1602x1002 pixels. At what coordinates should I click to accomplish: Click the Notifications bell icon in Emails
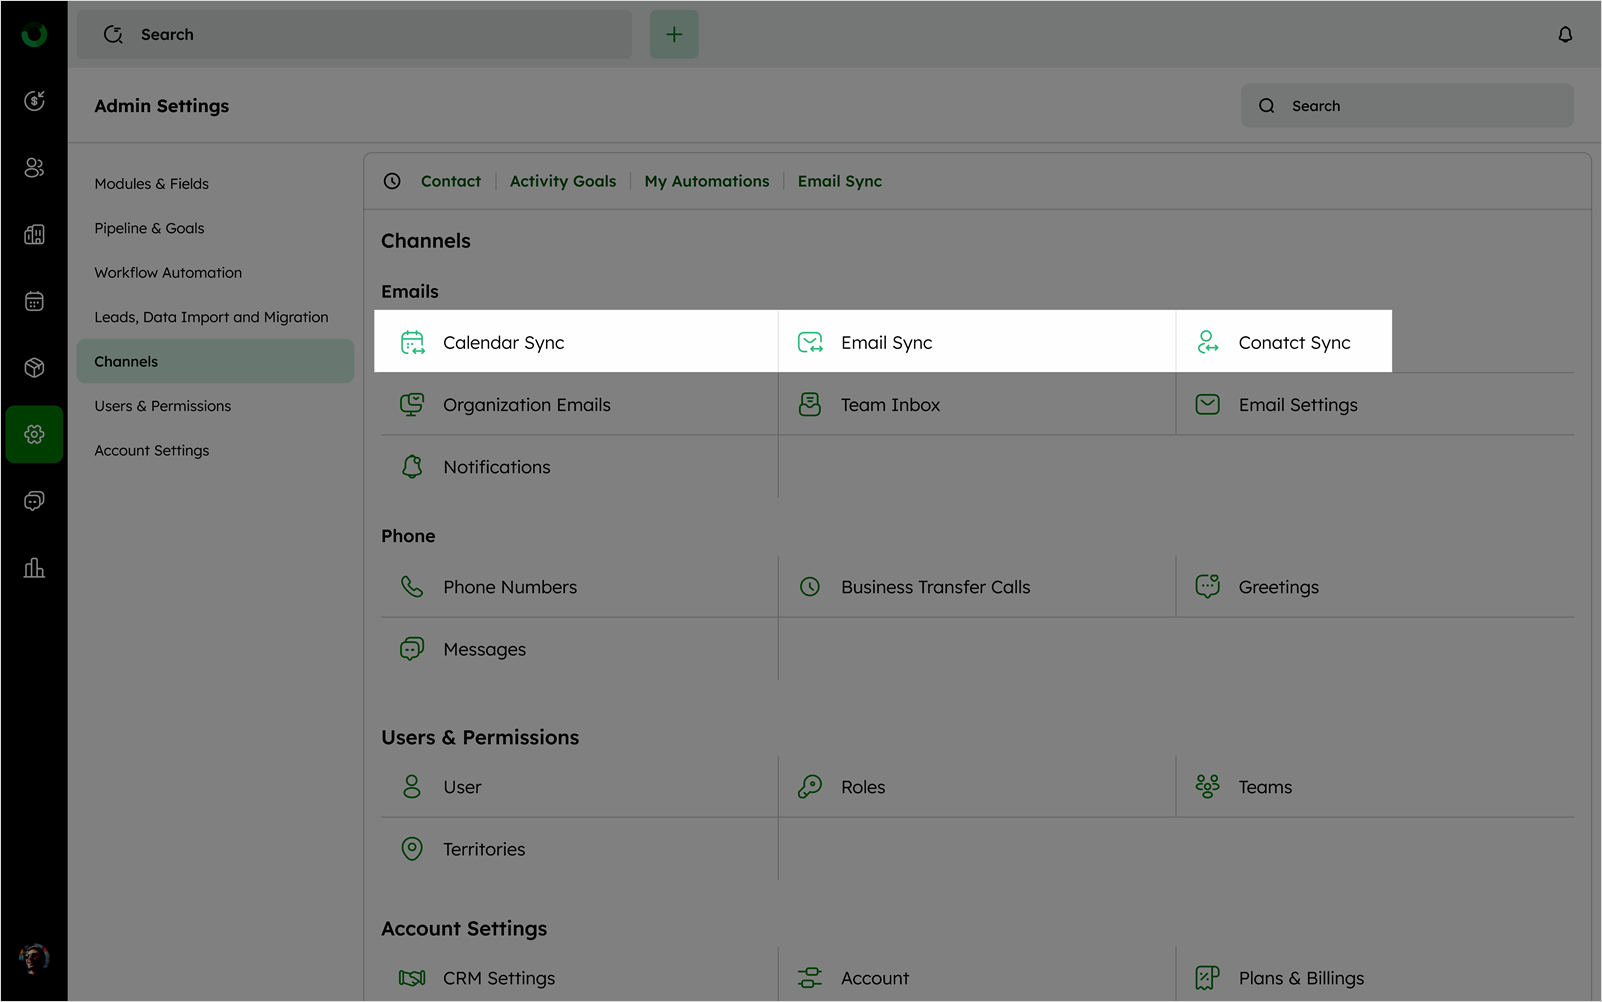(412, 467)
